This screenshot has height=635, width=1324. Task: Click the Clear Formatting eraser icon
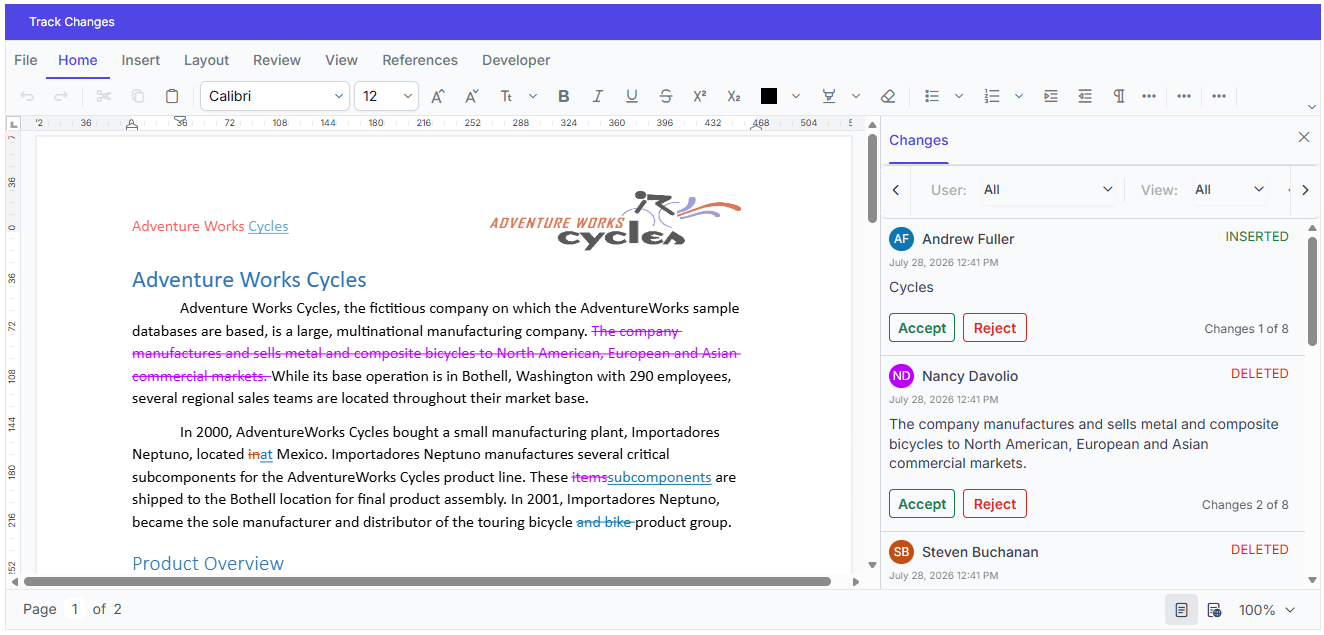[888, 96]
